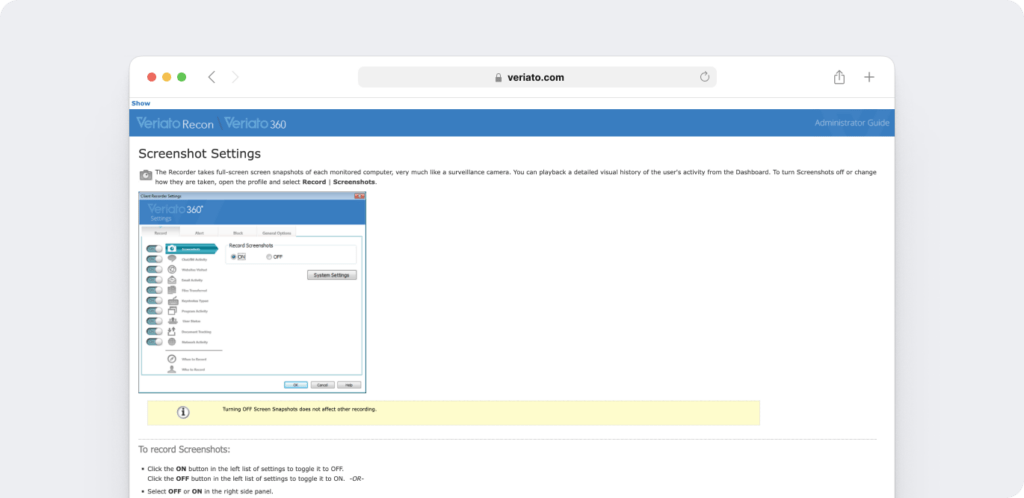Select the Files Transferred icon
1024x498 pixels.
[x=172, y=290]
